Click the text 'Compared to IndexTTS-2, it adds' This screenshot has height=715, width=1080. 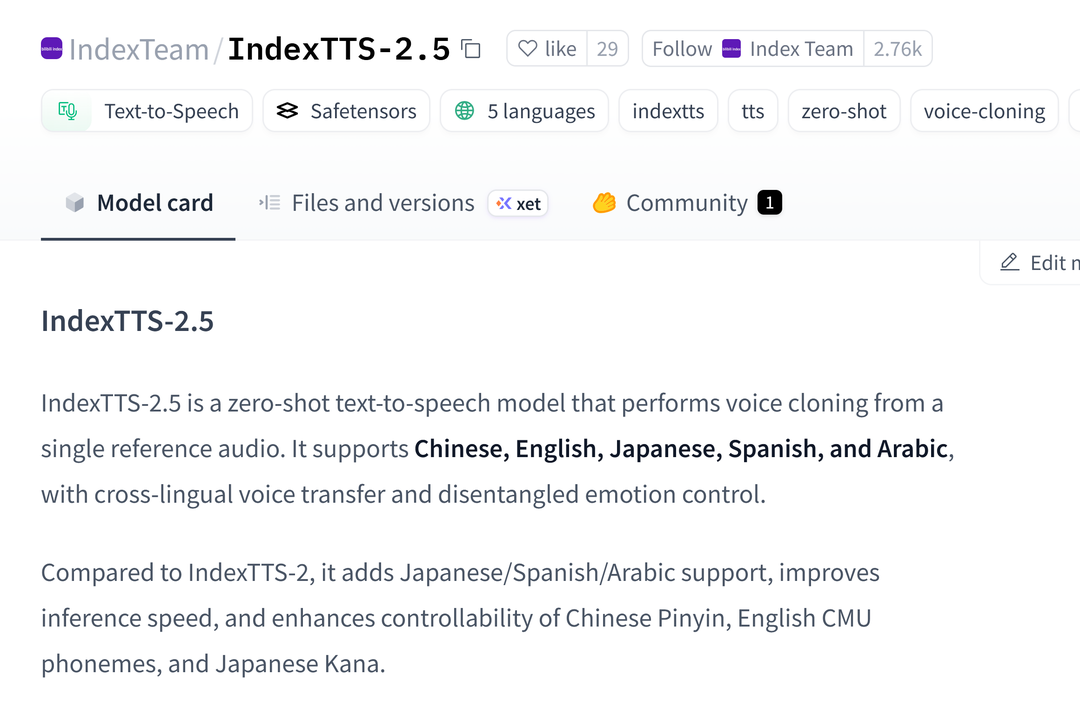[x=218, y=573]
